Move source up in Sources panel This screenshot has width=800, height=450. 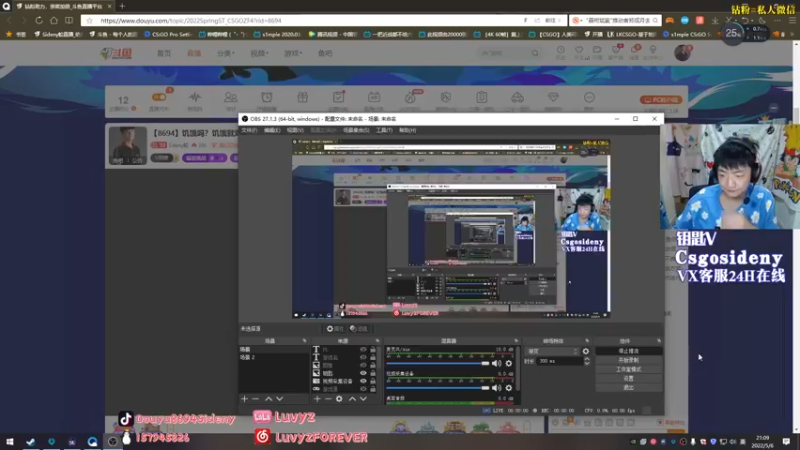[x=352, y=399]
